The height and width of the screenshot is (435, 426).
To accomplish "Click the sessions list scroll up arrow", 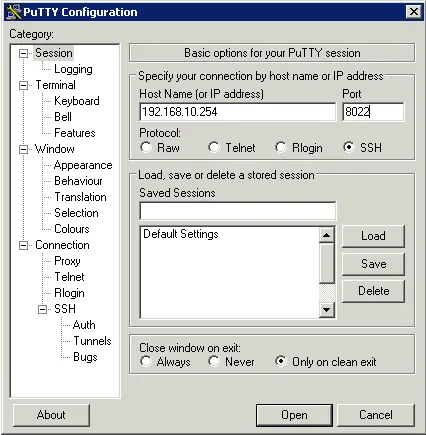I will click(x=327, y=235).
